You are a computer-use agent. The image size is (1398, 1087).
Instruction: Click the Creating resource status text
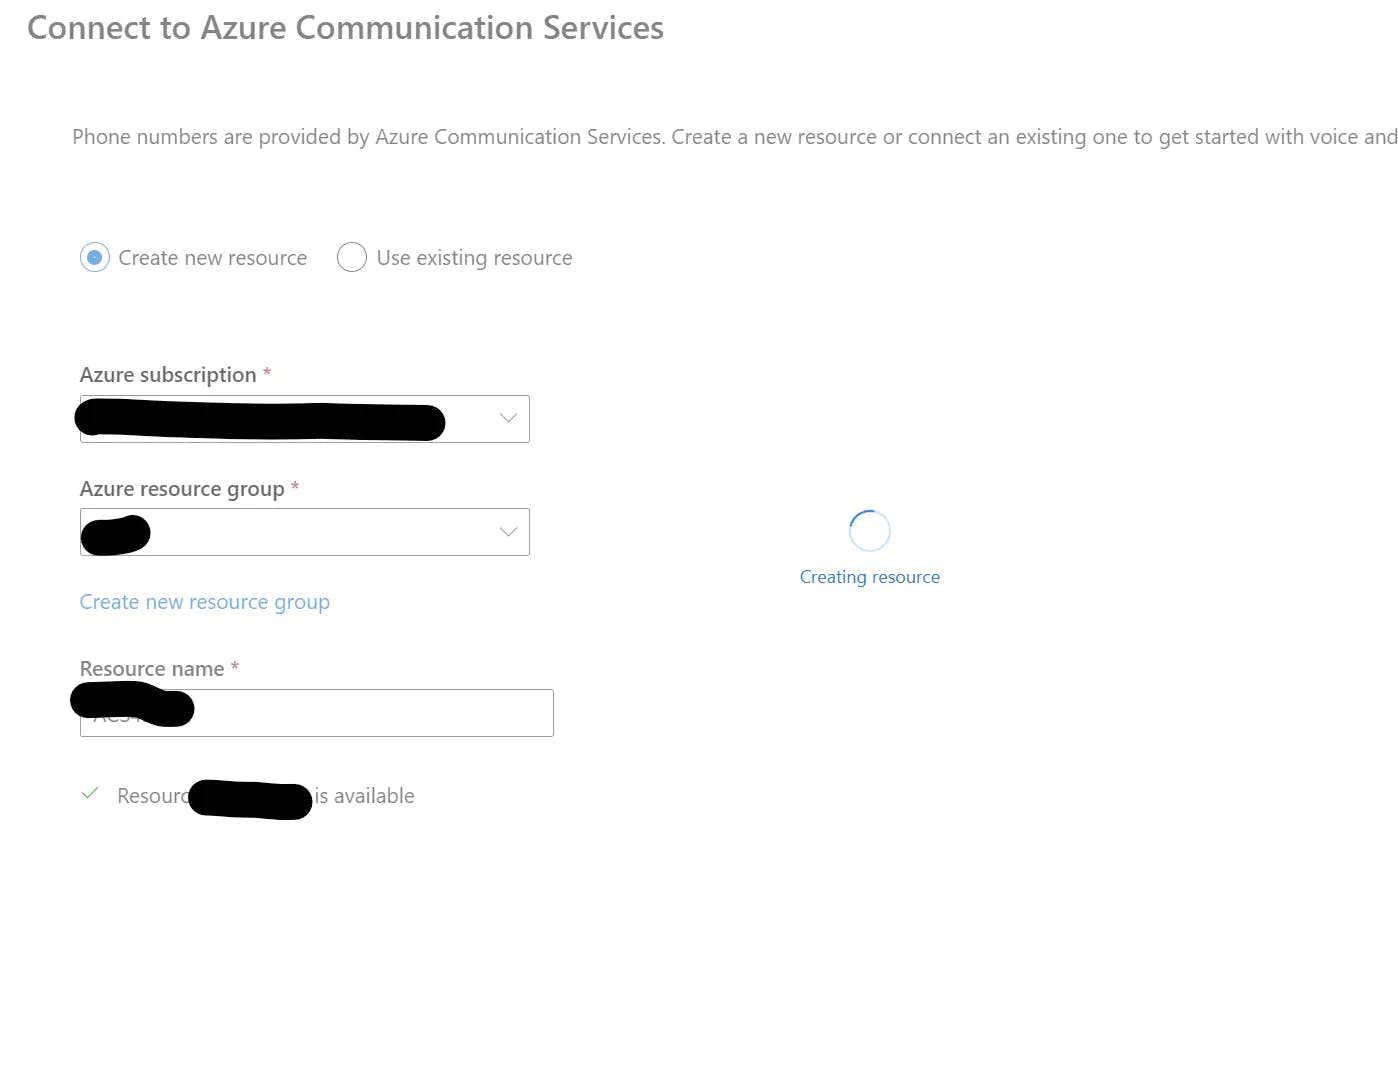[x=870, y=577]
